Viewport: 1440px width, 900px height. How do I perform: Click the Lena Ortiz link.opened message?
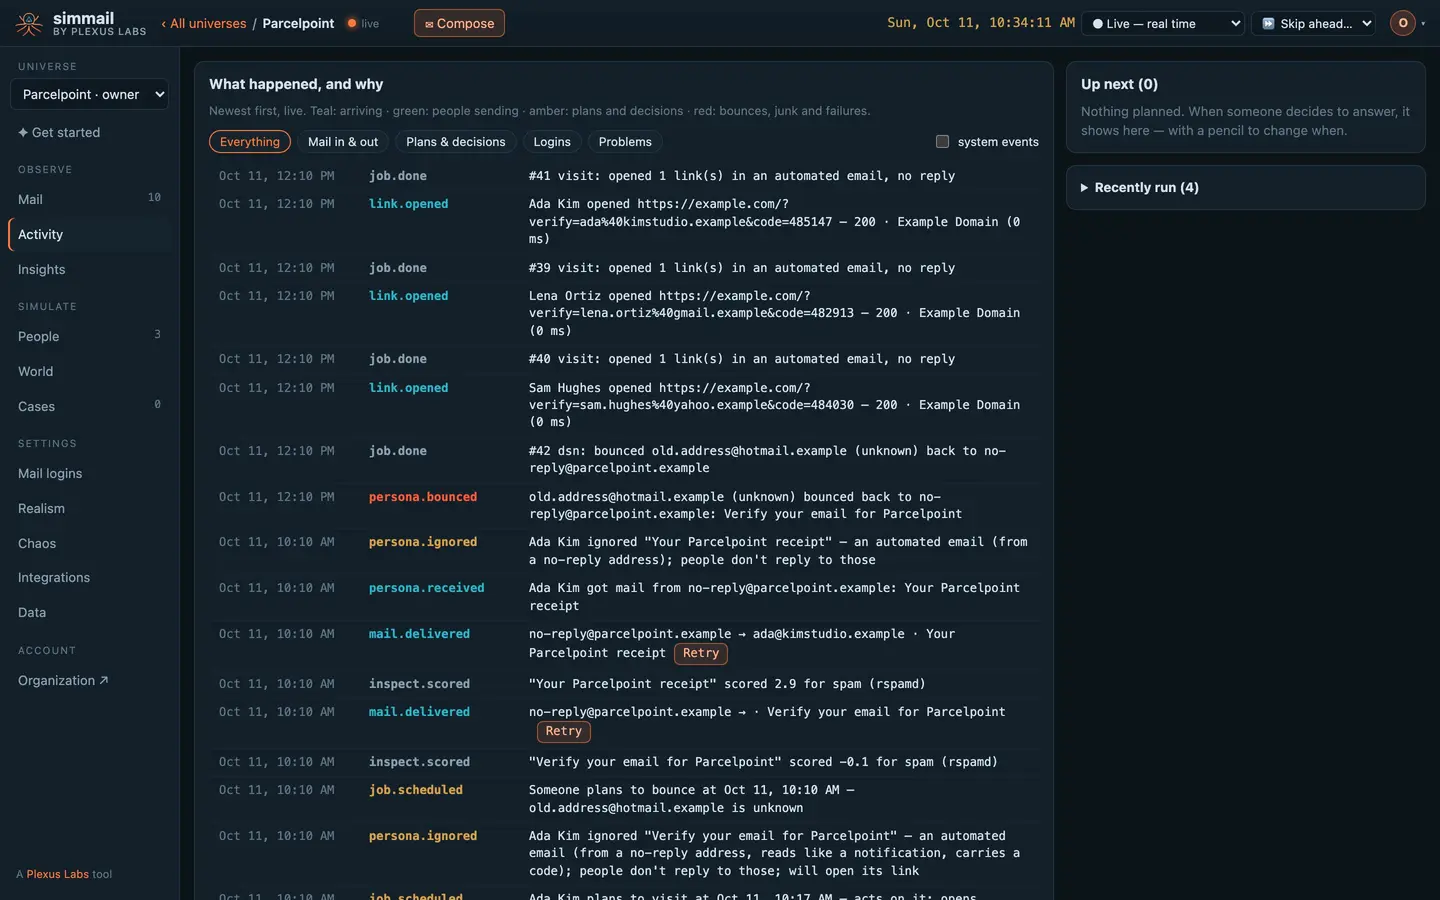[x=774, y=313]
